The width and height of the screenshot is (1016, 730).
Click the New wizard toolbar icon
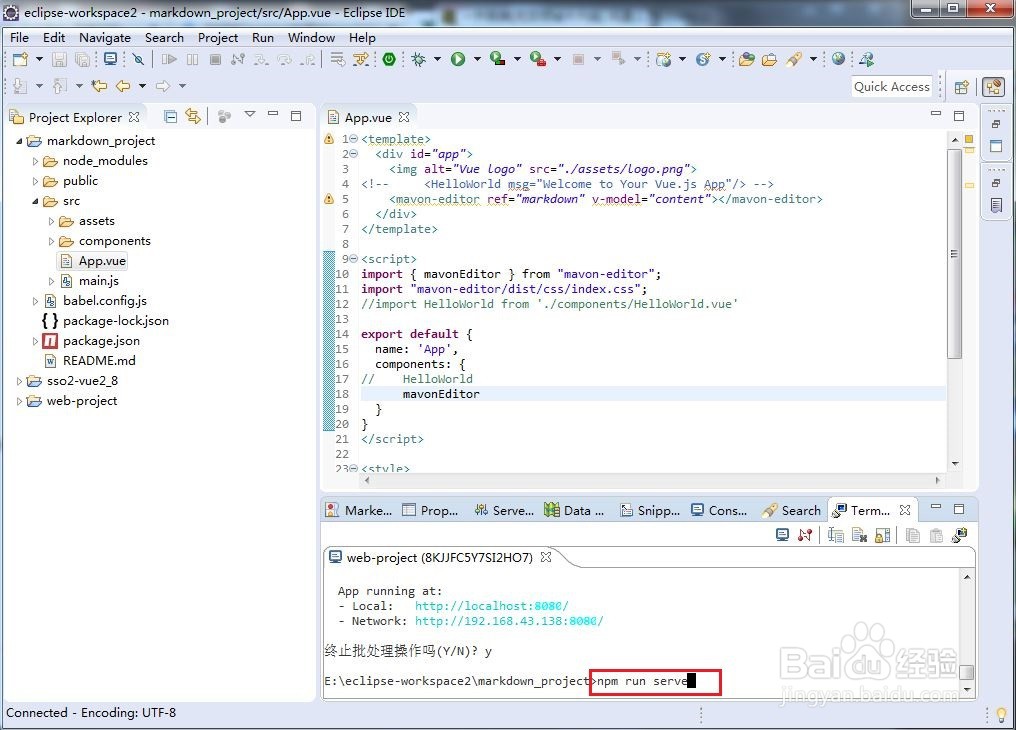click(20, 60)
